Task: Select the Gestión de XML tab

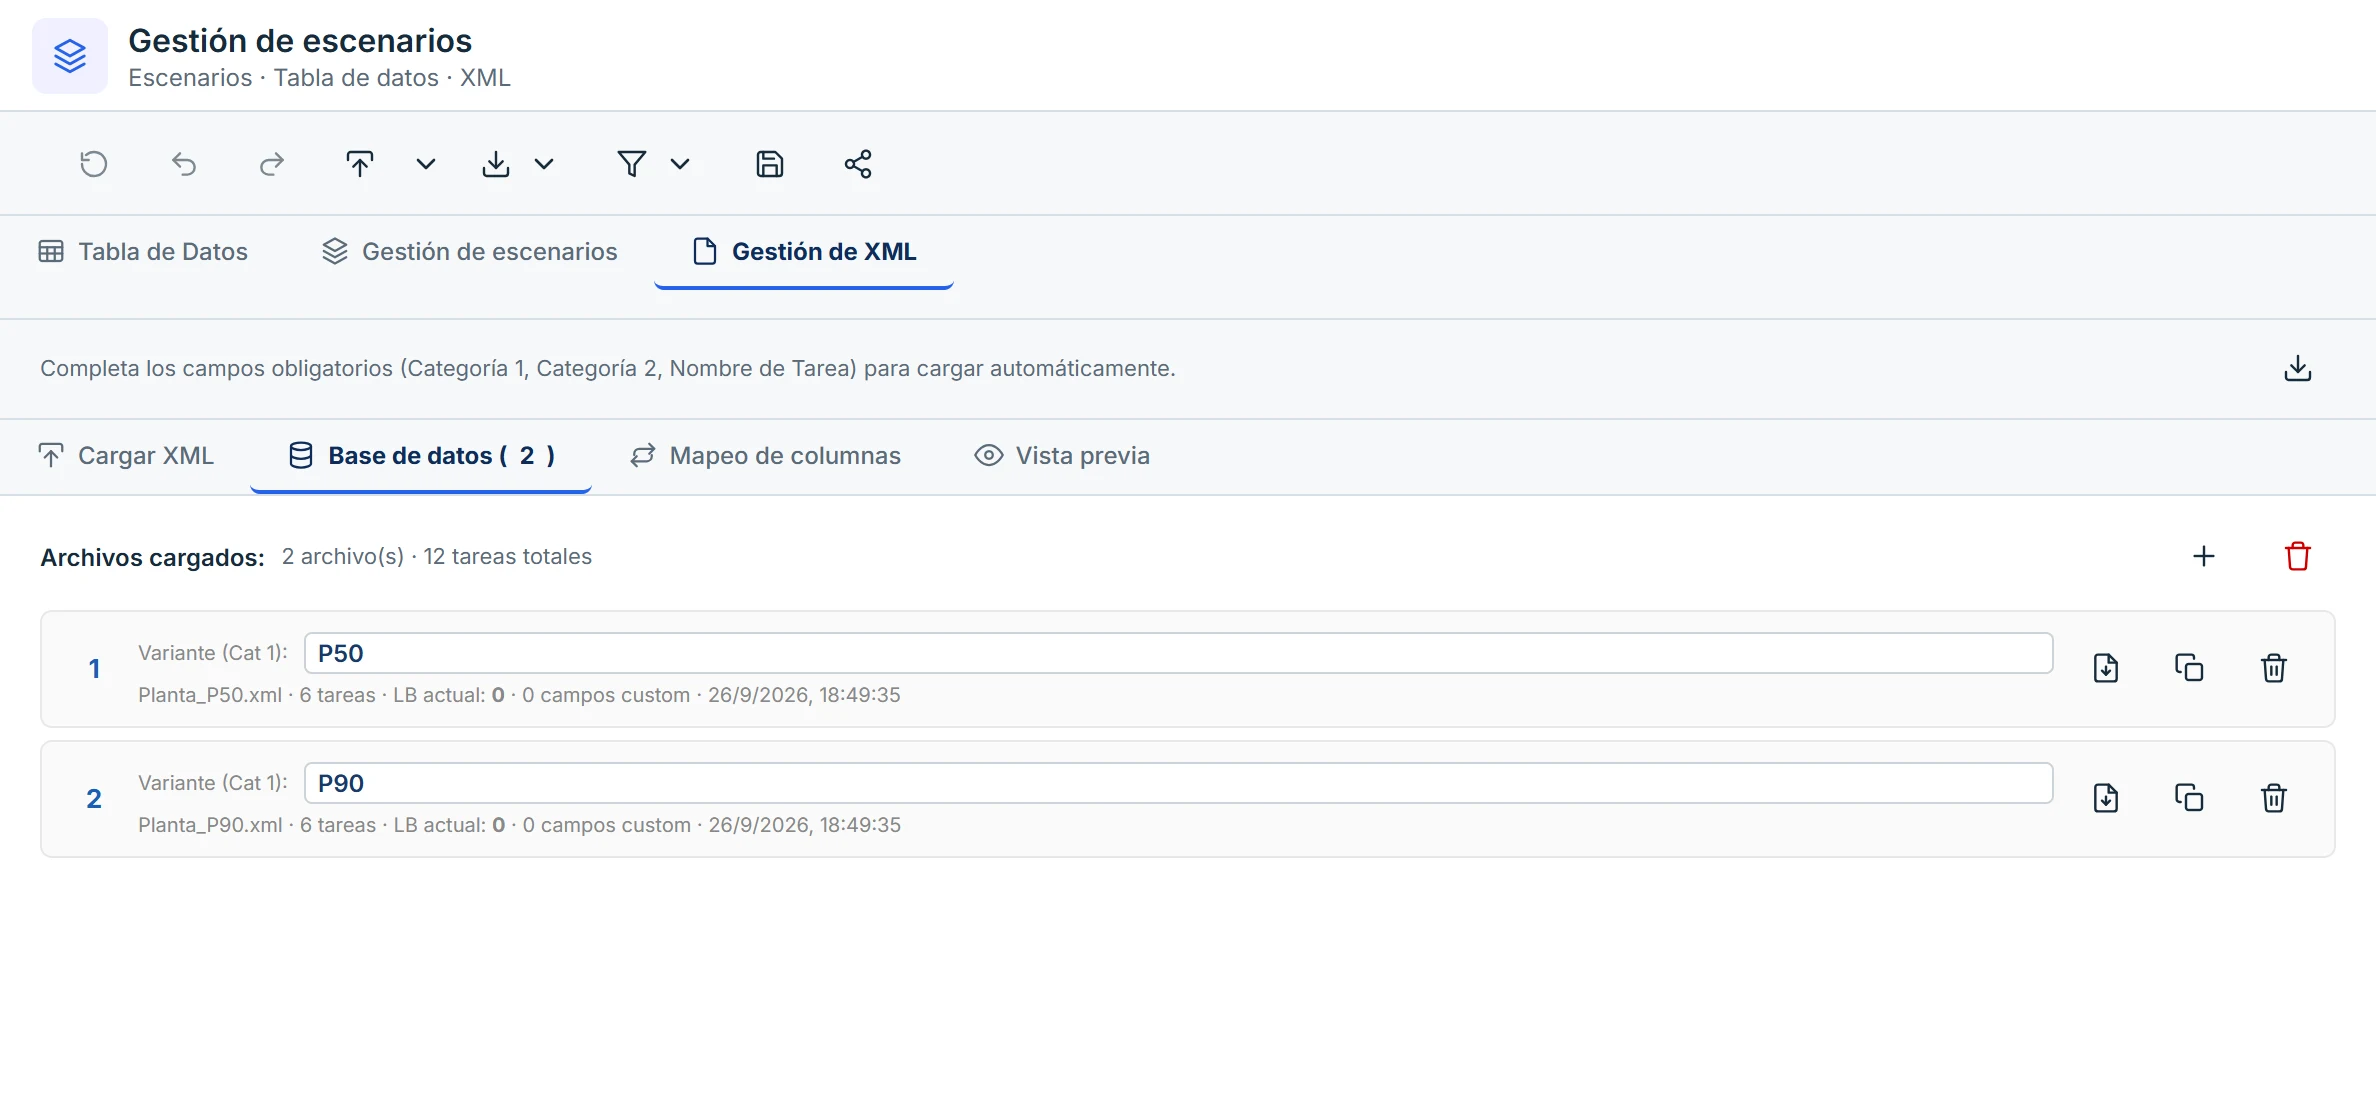Action: [804, 252]
